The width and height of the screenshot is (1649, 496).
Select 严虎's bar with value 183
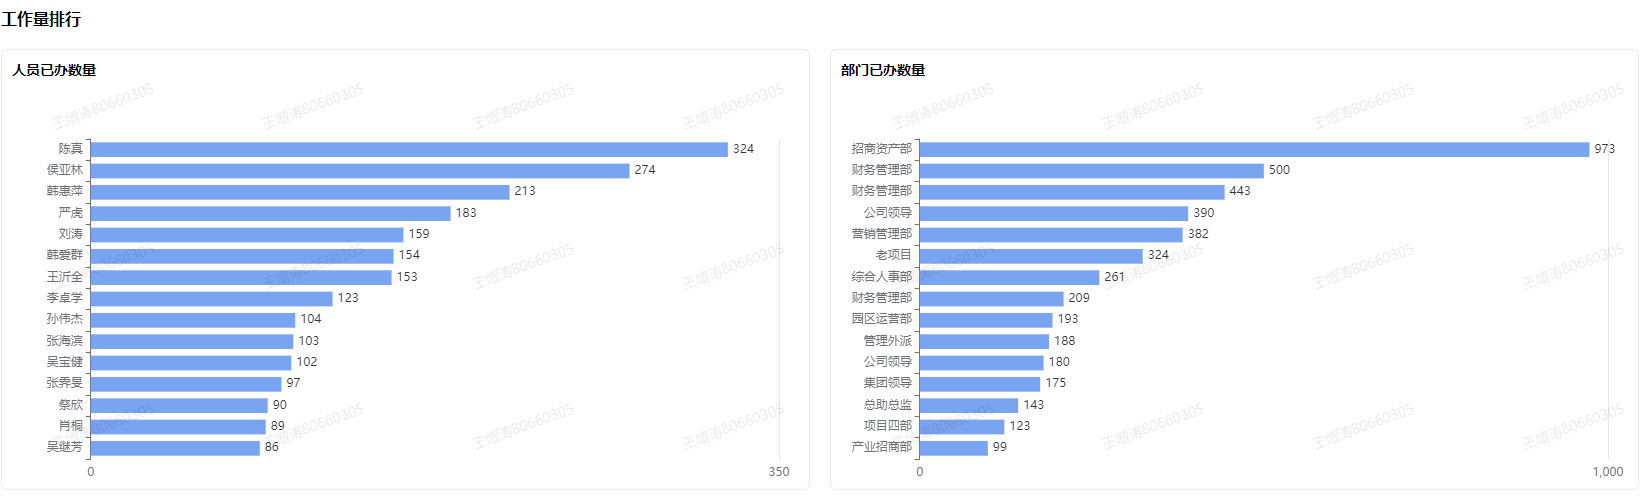[270, 213]
